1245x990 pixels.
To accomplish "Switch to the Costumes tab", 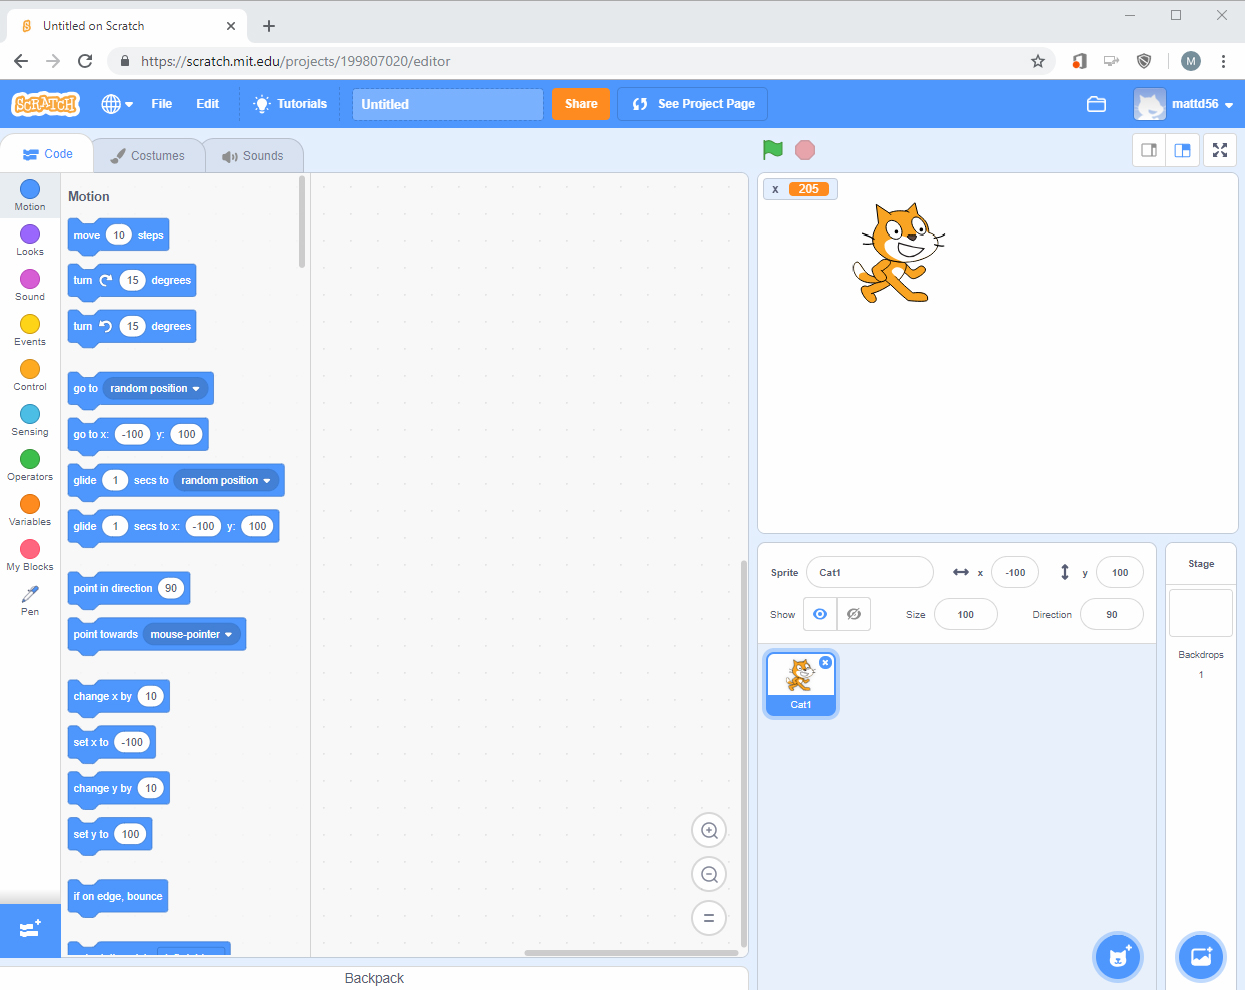I will point(148,156).
